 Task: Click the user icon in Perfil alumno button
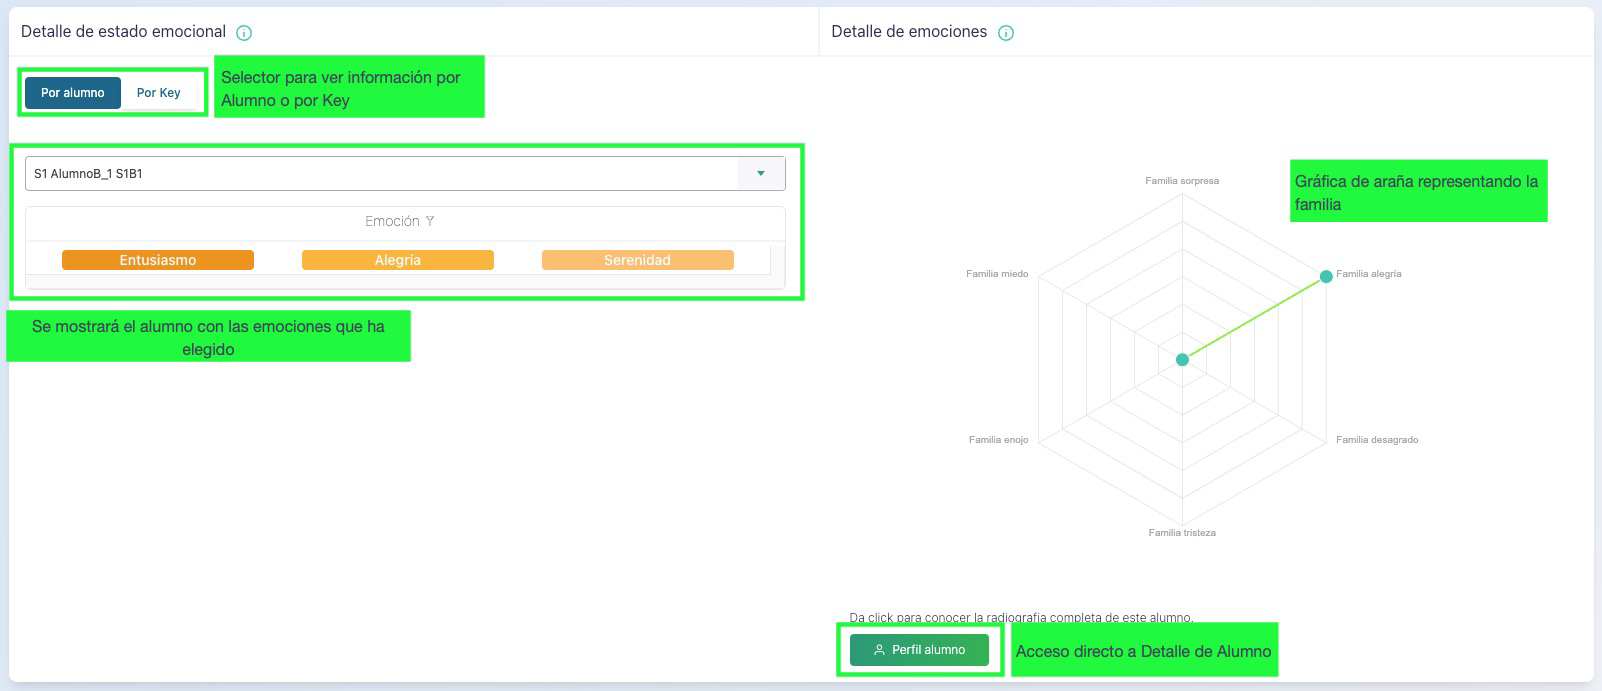(x=879, y=650)
